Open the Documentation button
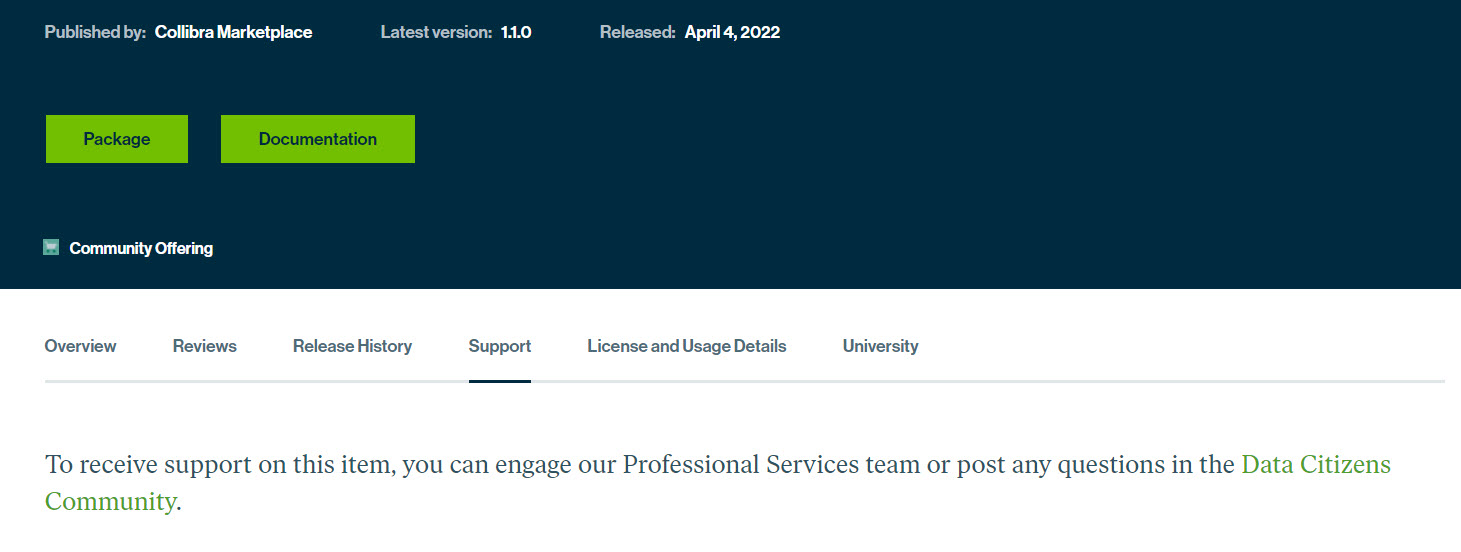The image size is (1461, 552). 317,139
